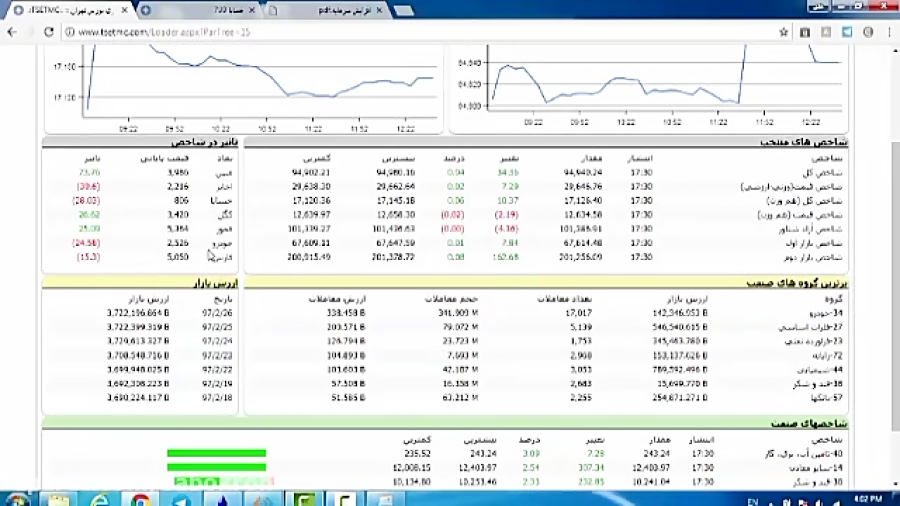Close the second browser tab
The height and width of the screenshot is (506, 900).
(252, 10)
